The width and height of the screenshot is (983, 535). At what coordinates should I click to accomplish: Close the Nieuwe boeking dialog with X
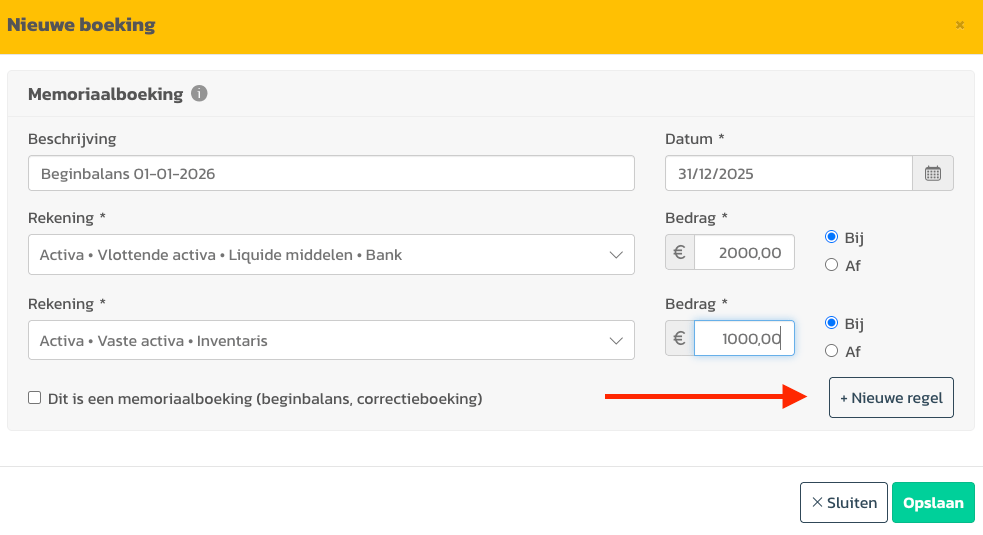pyautogui.click(x=960, y=25)
